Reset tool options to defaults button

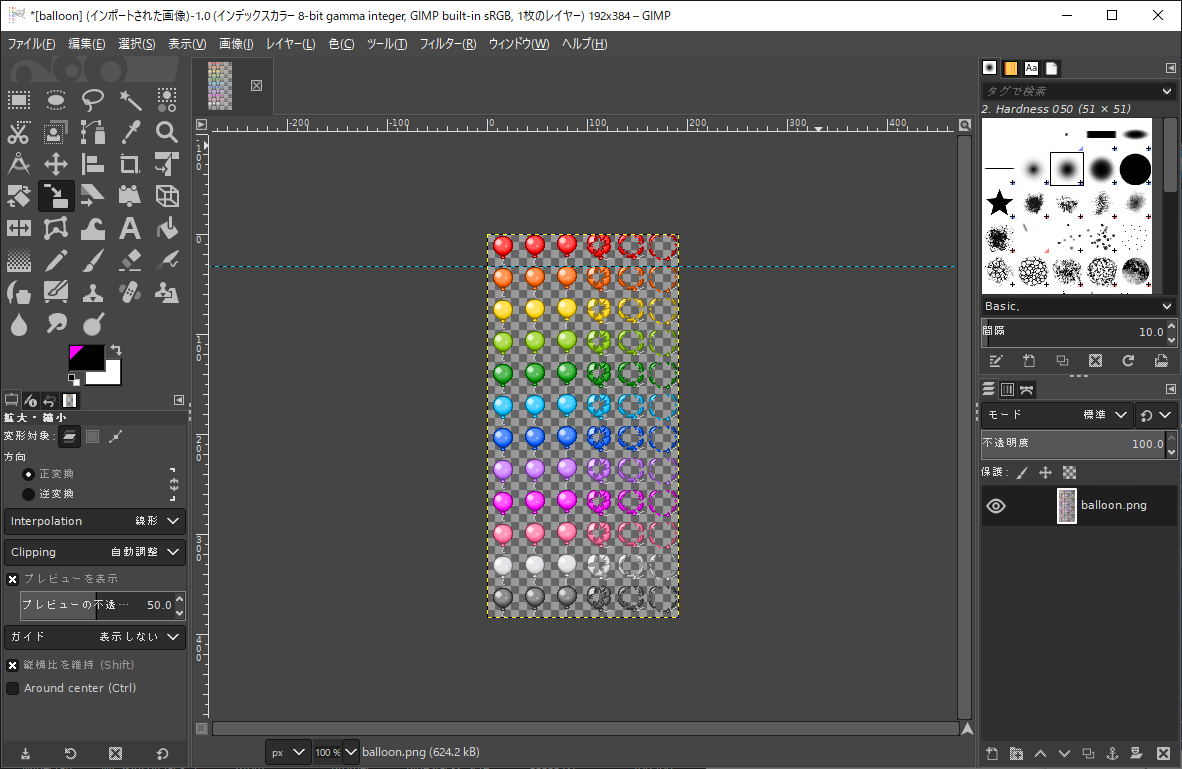point(162,753)
